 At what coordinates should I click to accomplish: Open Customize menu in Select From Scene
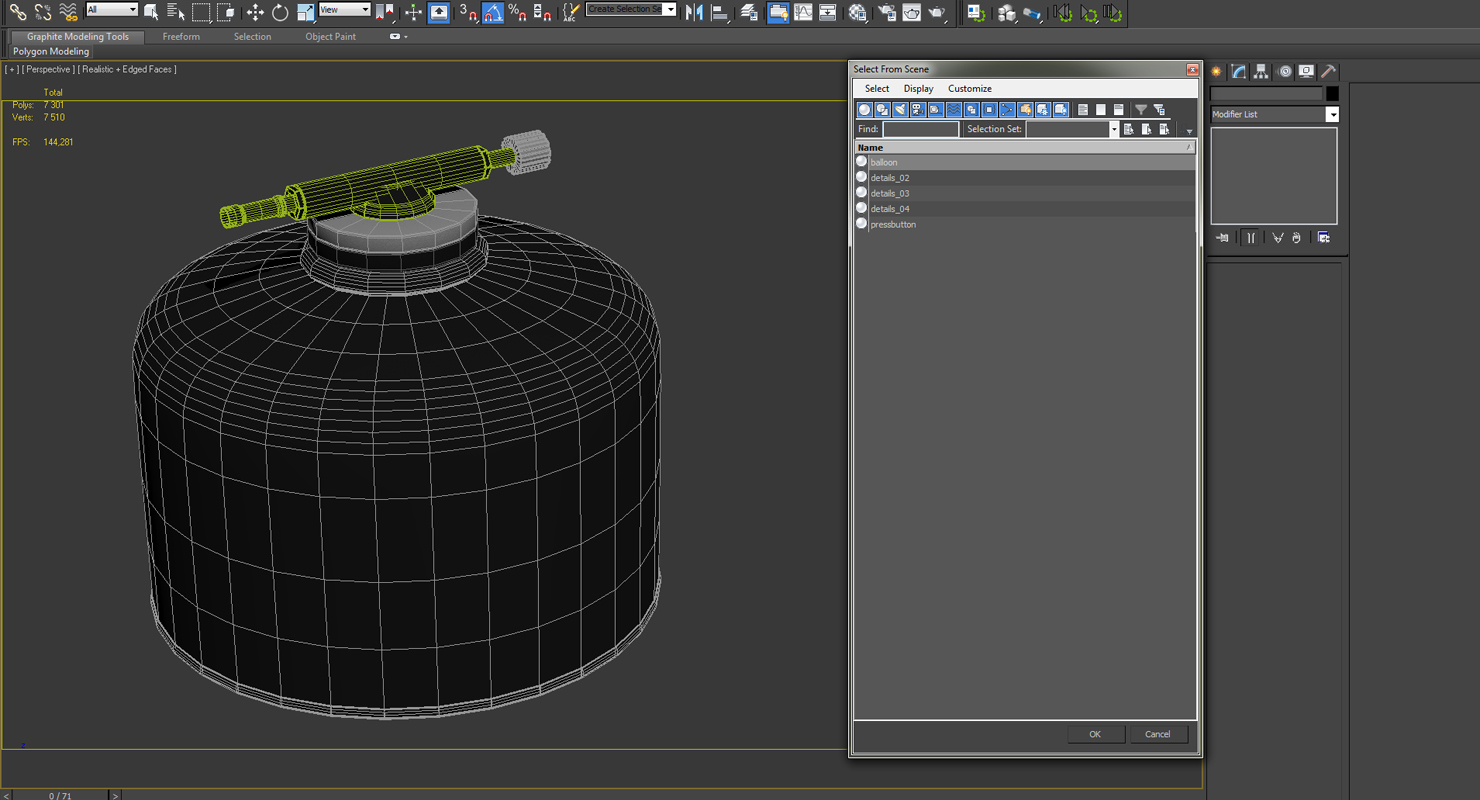tap(970, 88)
